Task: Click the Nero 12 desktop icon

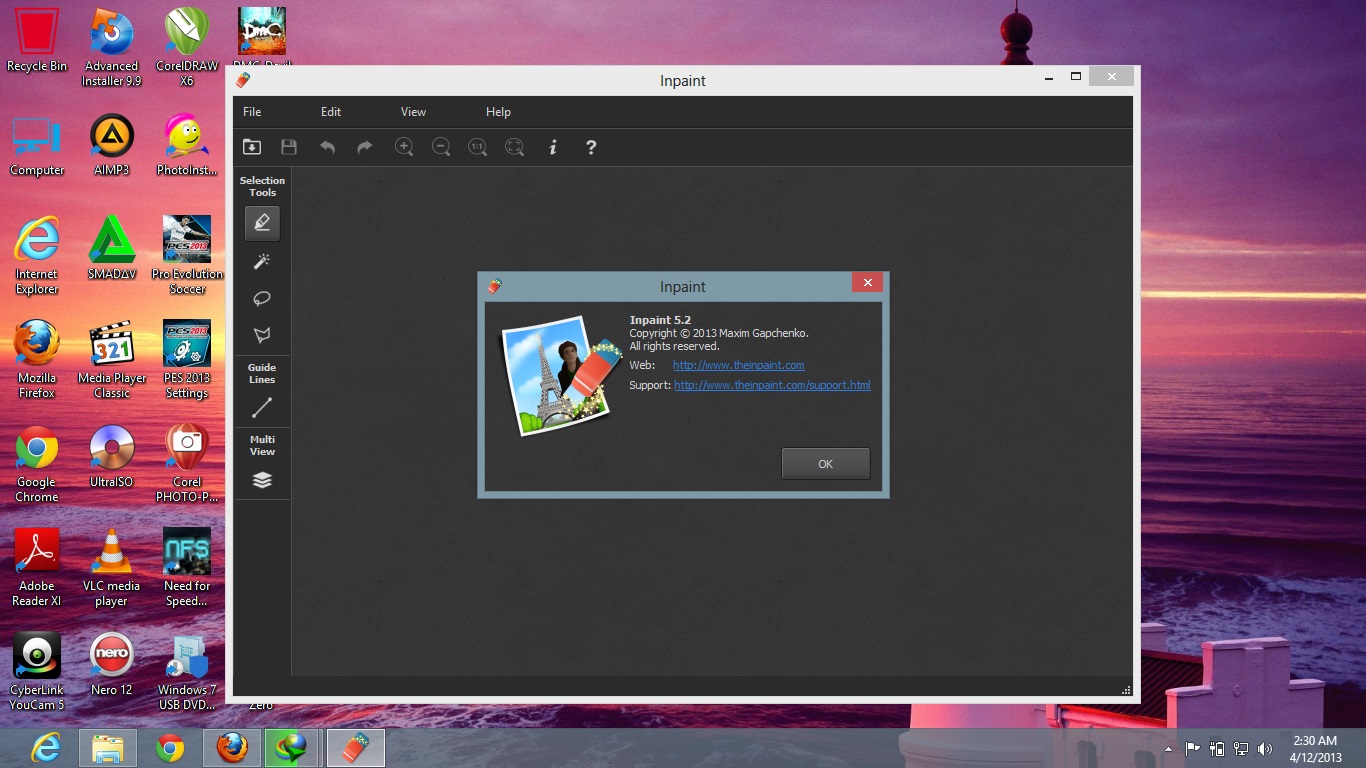Action: pyautogui.click(x=112, y=664)
